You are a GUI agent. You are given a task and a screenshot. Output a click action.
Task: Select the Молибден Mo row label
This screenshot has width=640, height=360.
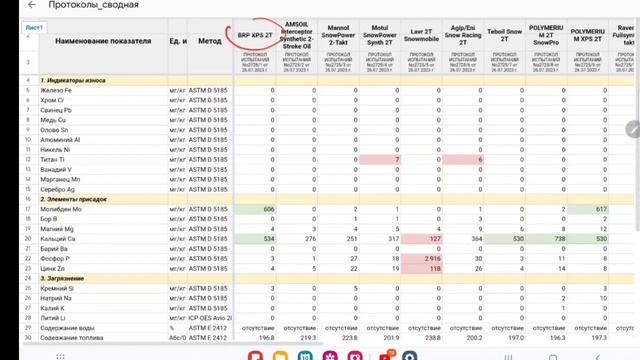point(61,209)
